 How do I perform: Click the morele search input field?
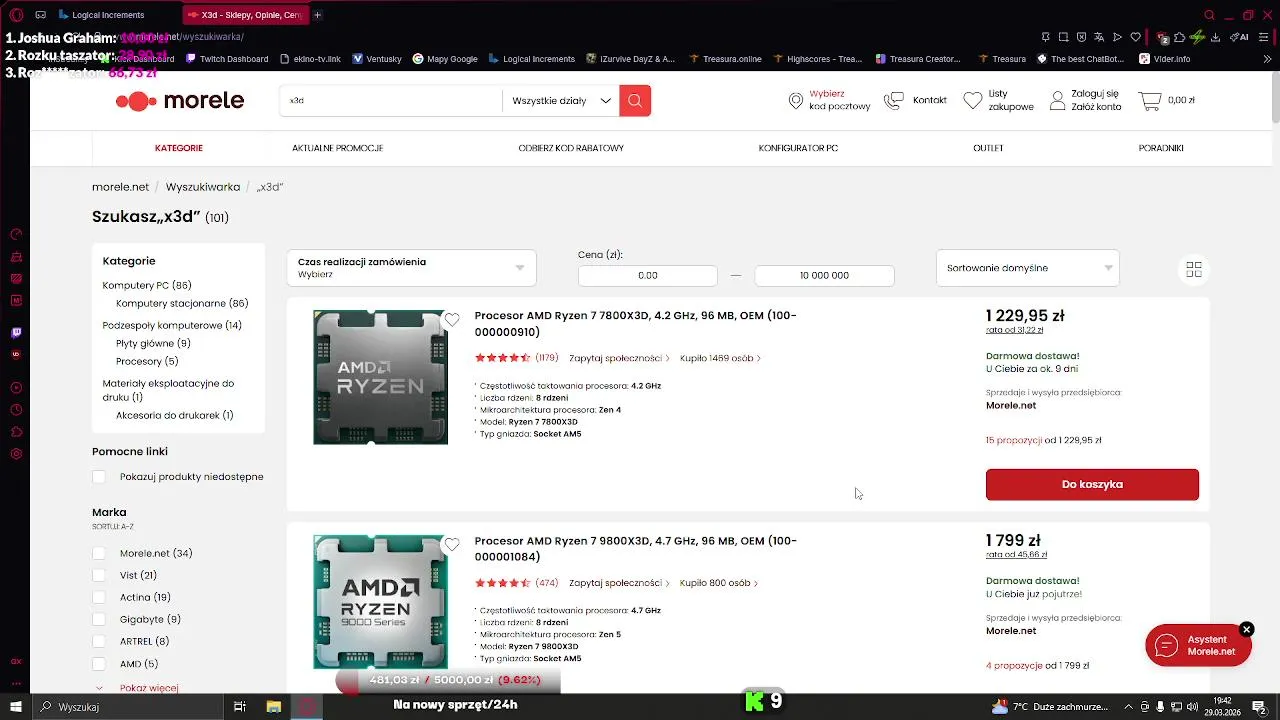391,101
